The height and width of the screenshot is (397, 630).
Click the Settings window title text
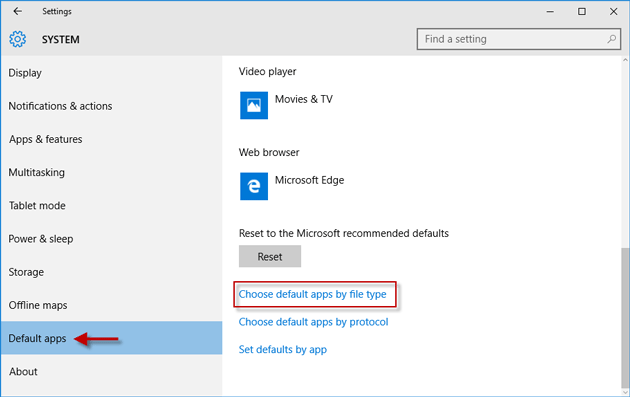57,11
